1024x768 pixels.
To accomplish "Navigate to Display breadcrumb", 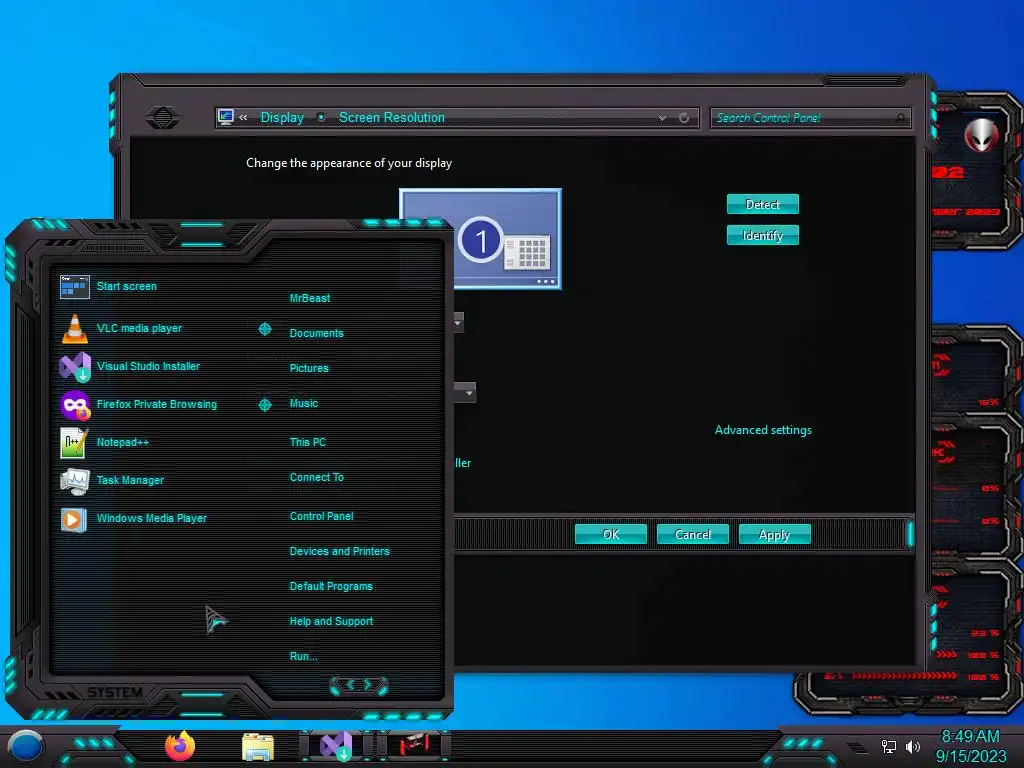I will (x=282, y=118).
